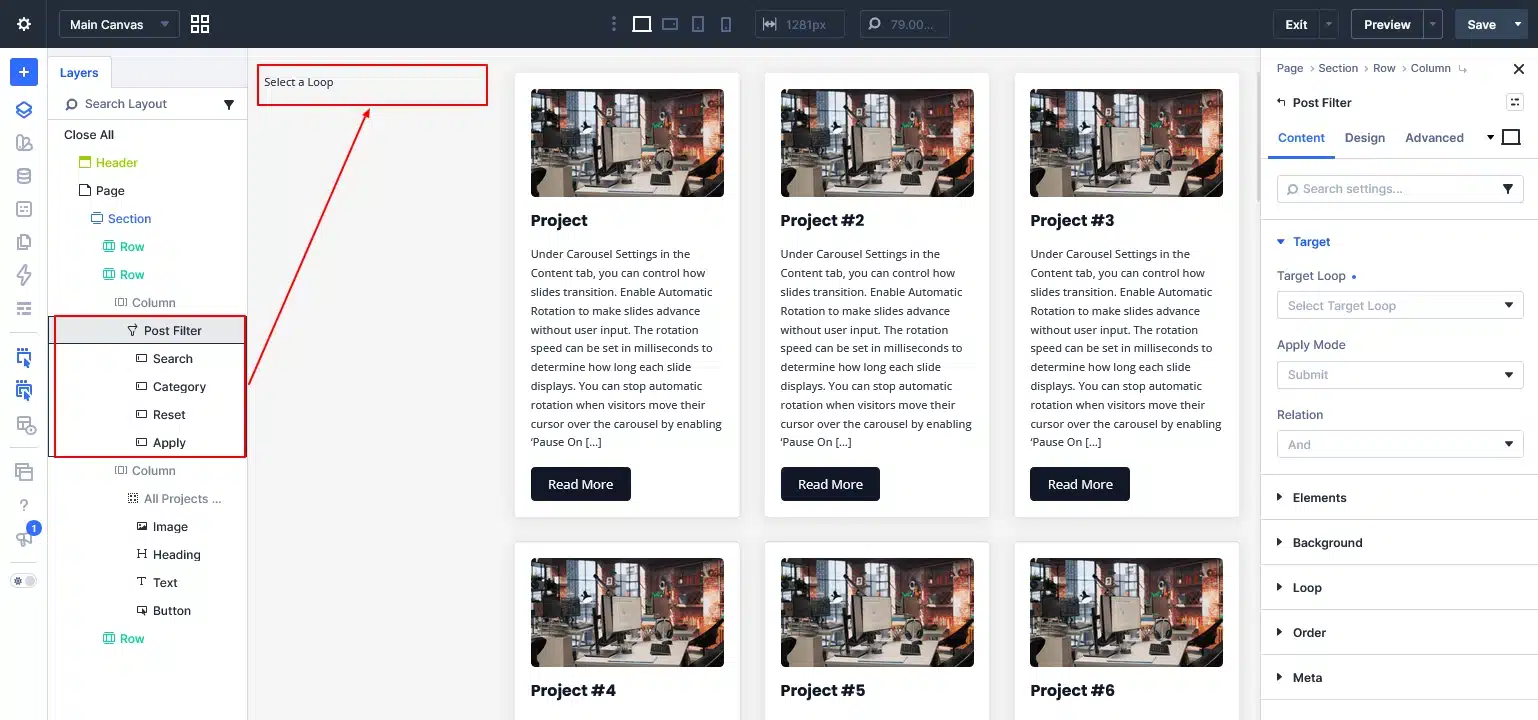Click the arrow icon after Column breadcrumb

click(1463, 69)
